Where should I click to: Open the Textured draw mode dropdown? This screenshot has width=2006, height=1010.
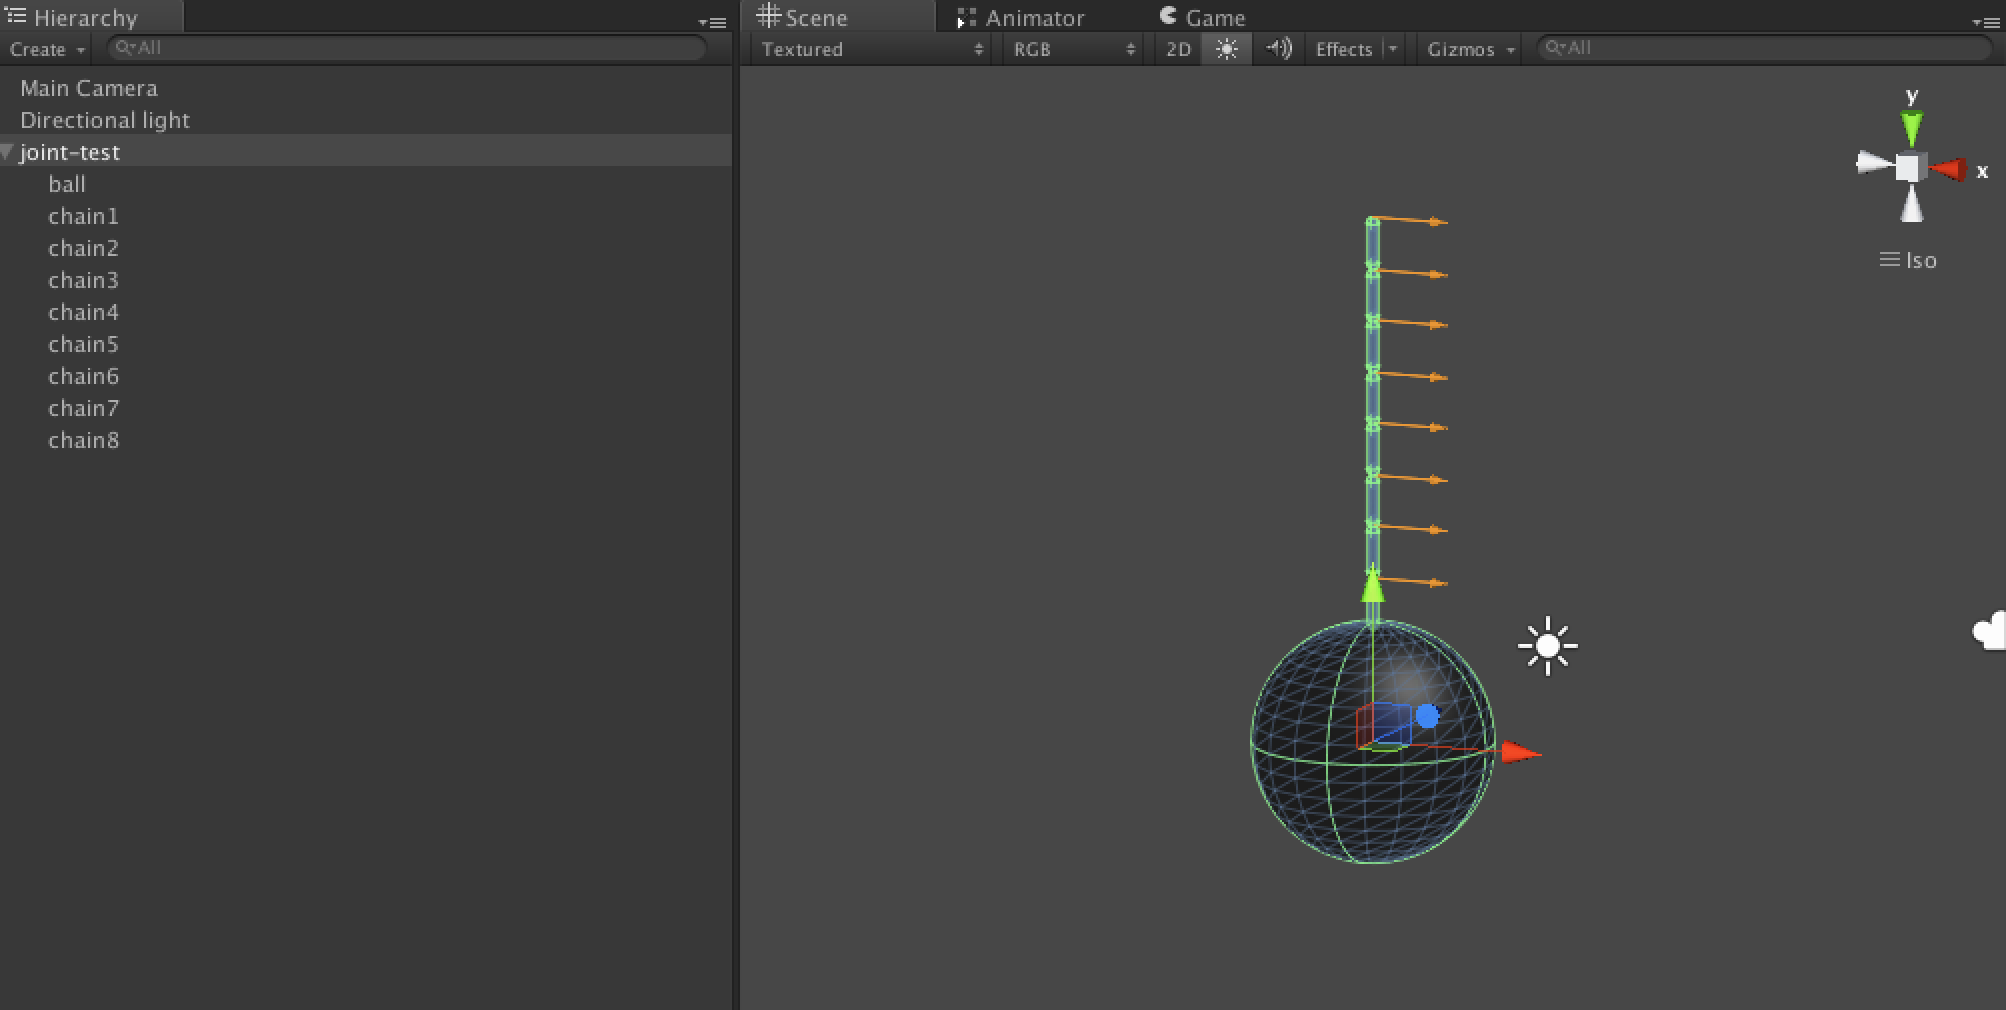[872, 49]
